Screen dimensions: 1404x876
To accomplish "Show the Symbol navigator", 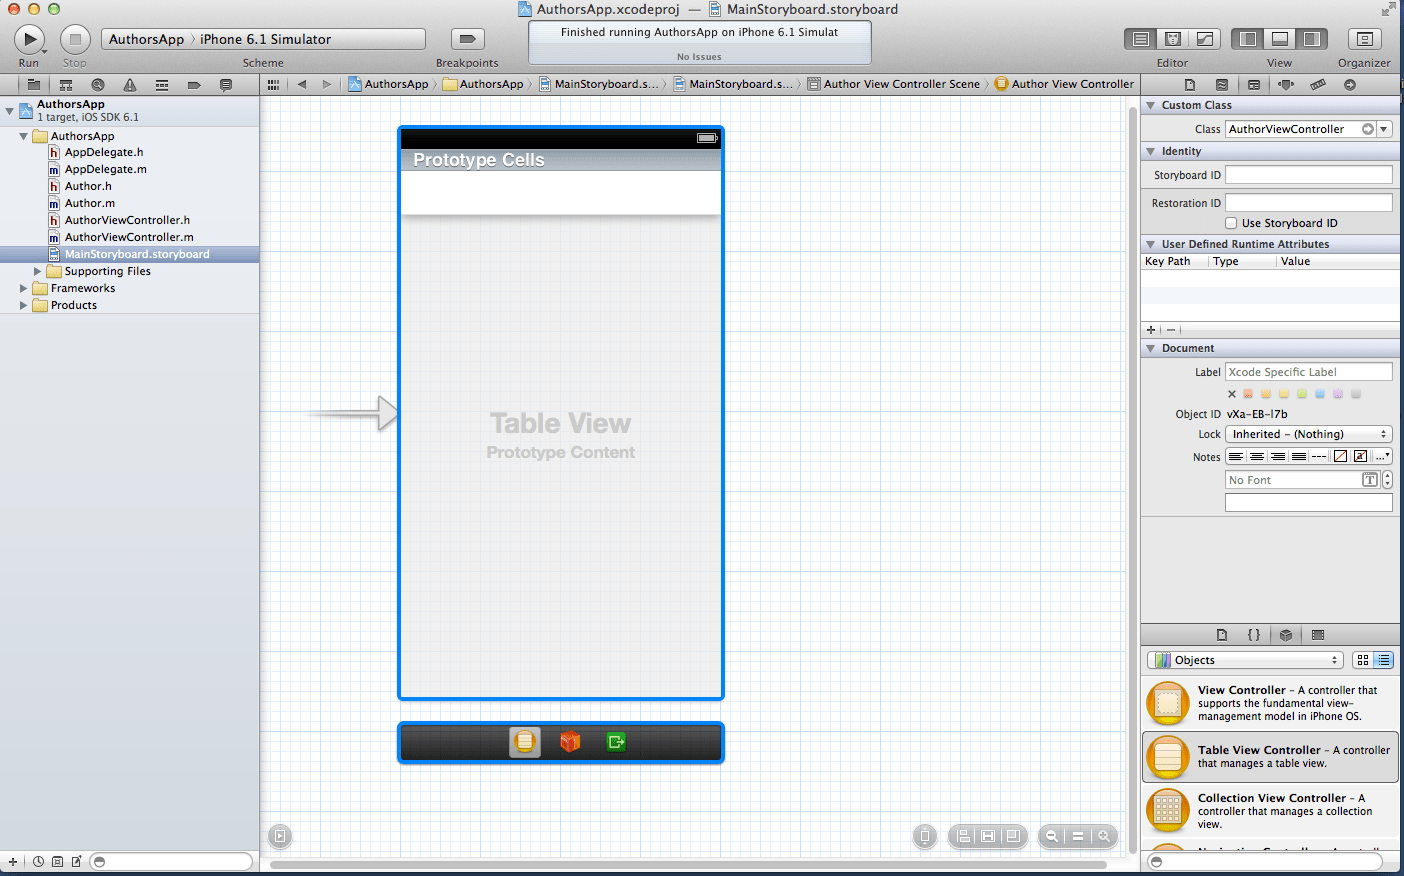I will click(x=66, y=85).
